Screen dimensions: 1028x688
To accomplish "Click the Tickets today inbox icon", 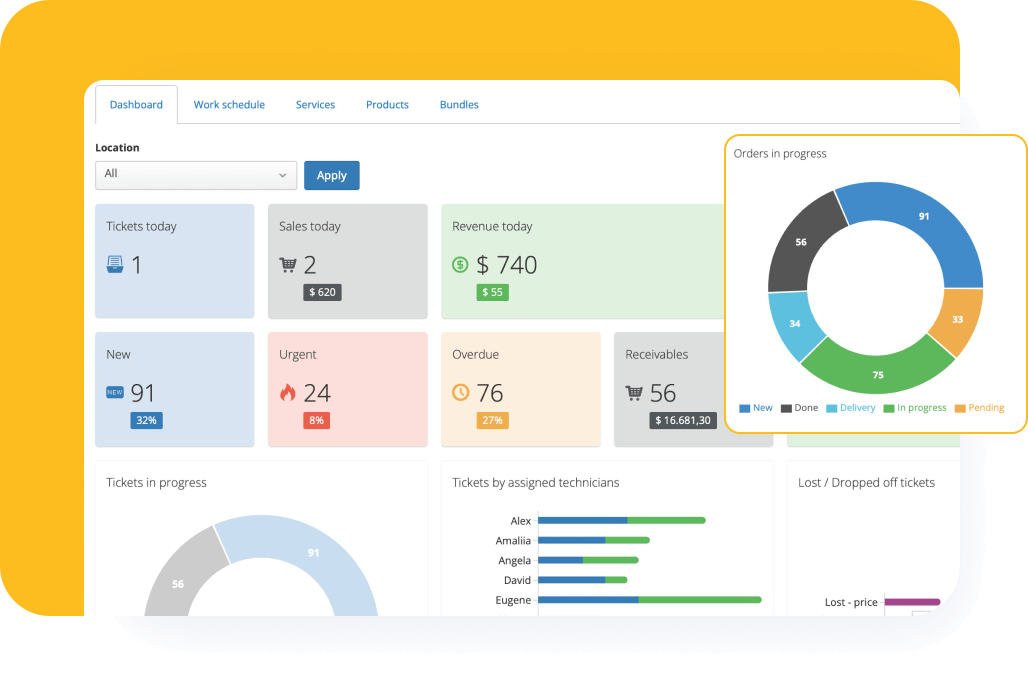I will pyautogui.click(x=115, y=265).
